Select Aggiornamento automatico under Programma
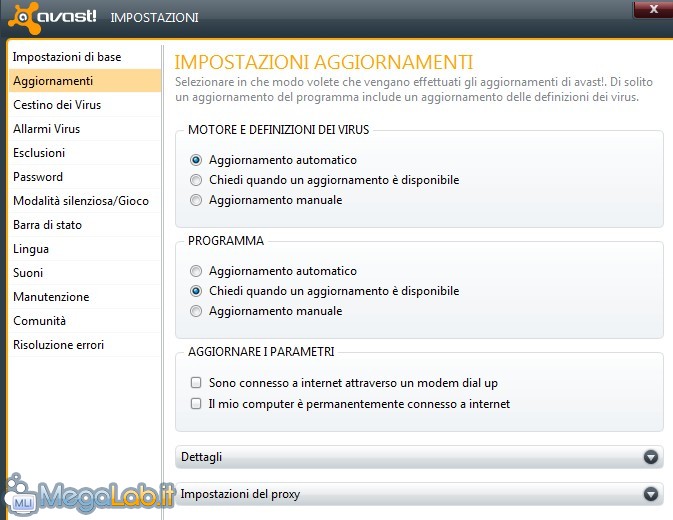673x520 pixels. tap(196, 271)
